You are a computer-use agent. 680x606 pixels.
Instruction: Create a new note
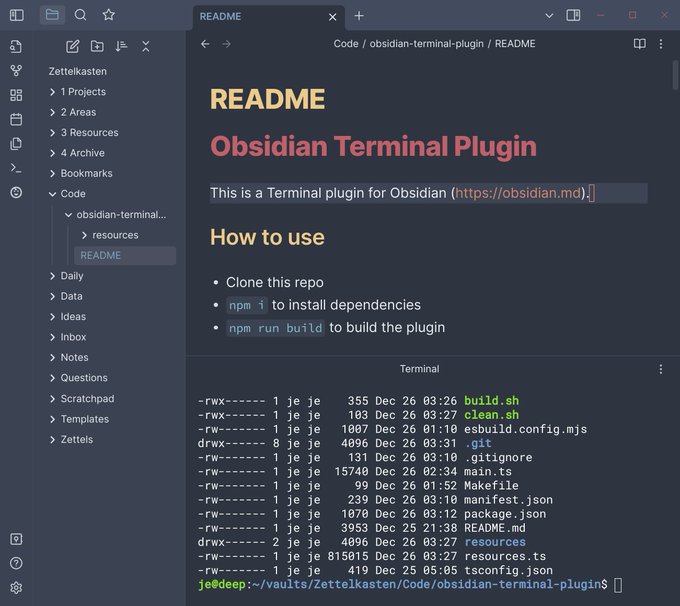coord(72,46)
